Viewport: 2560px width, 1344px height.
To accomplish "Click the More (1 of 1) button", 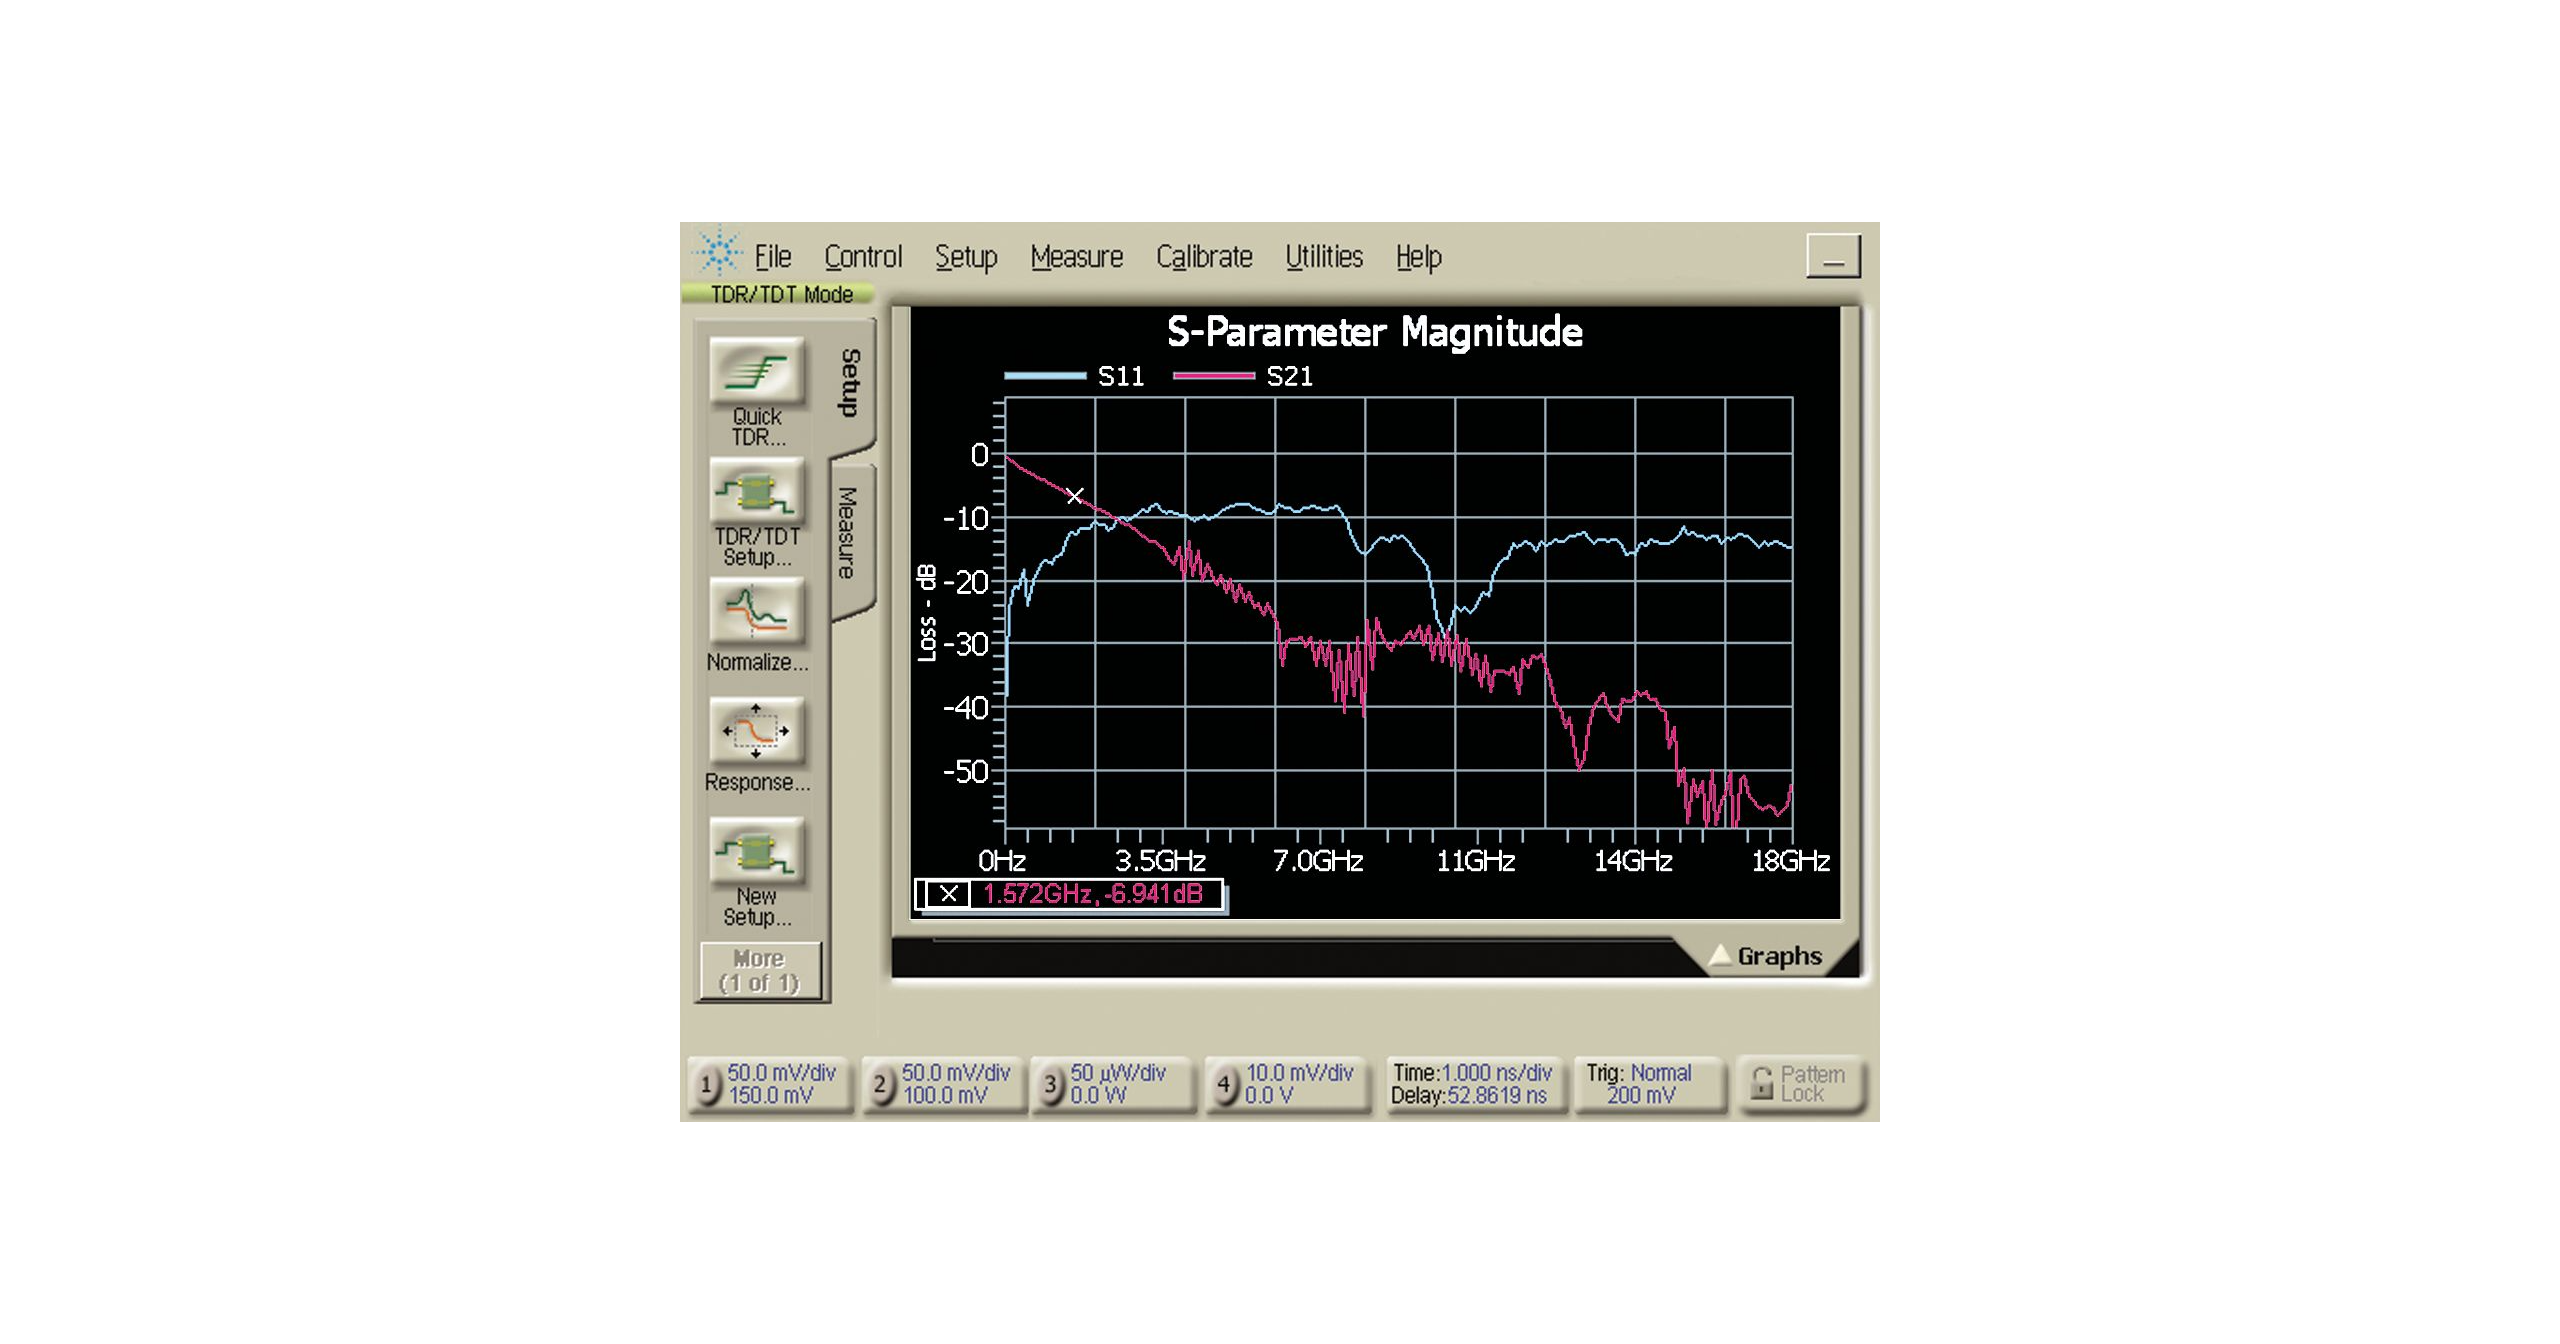I will tap(760, 971).
